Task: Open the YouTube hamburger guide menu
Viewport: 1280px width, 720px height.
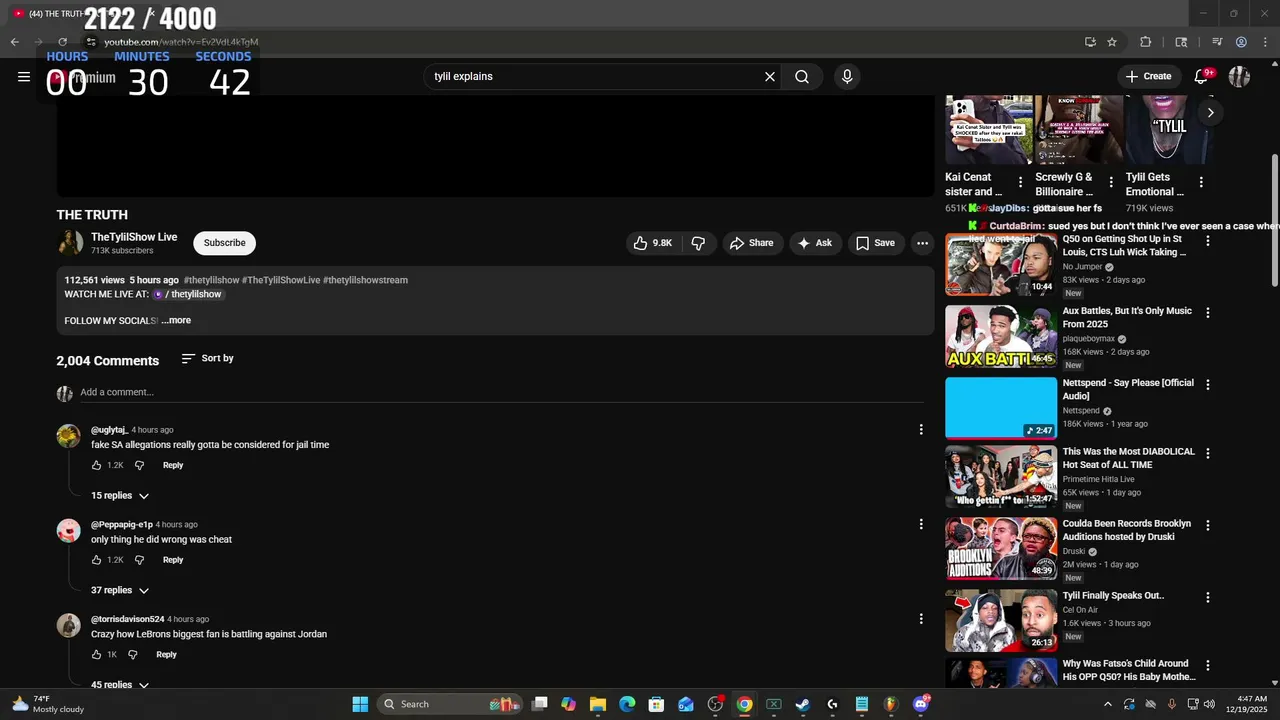Action: tap(24, 76)
